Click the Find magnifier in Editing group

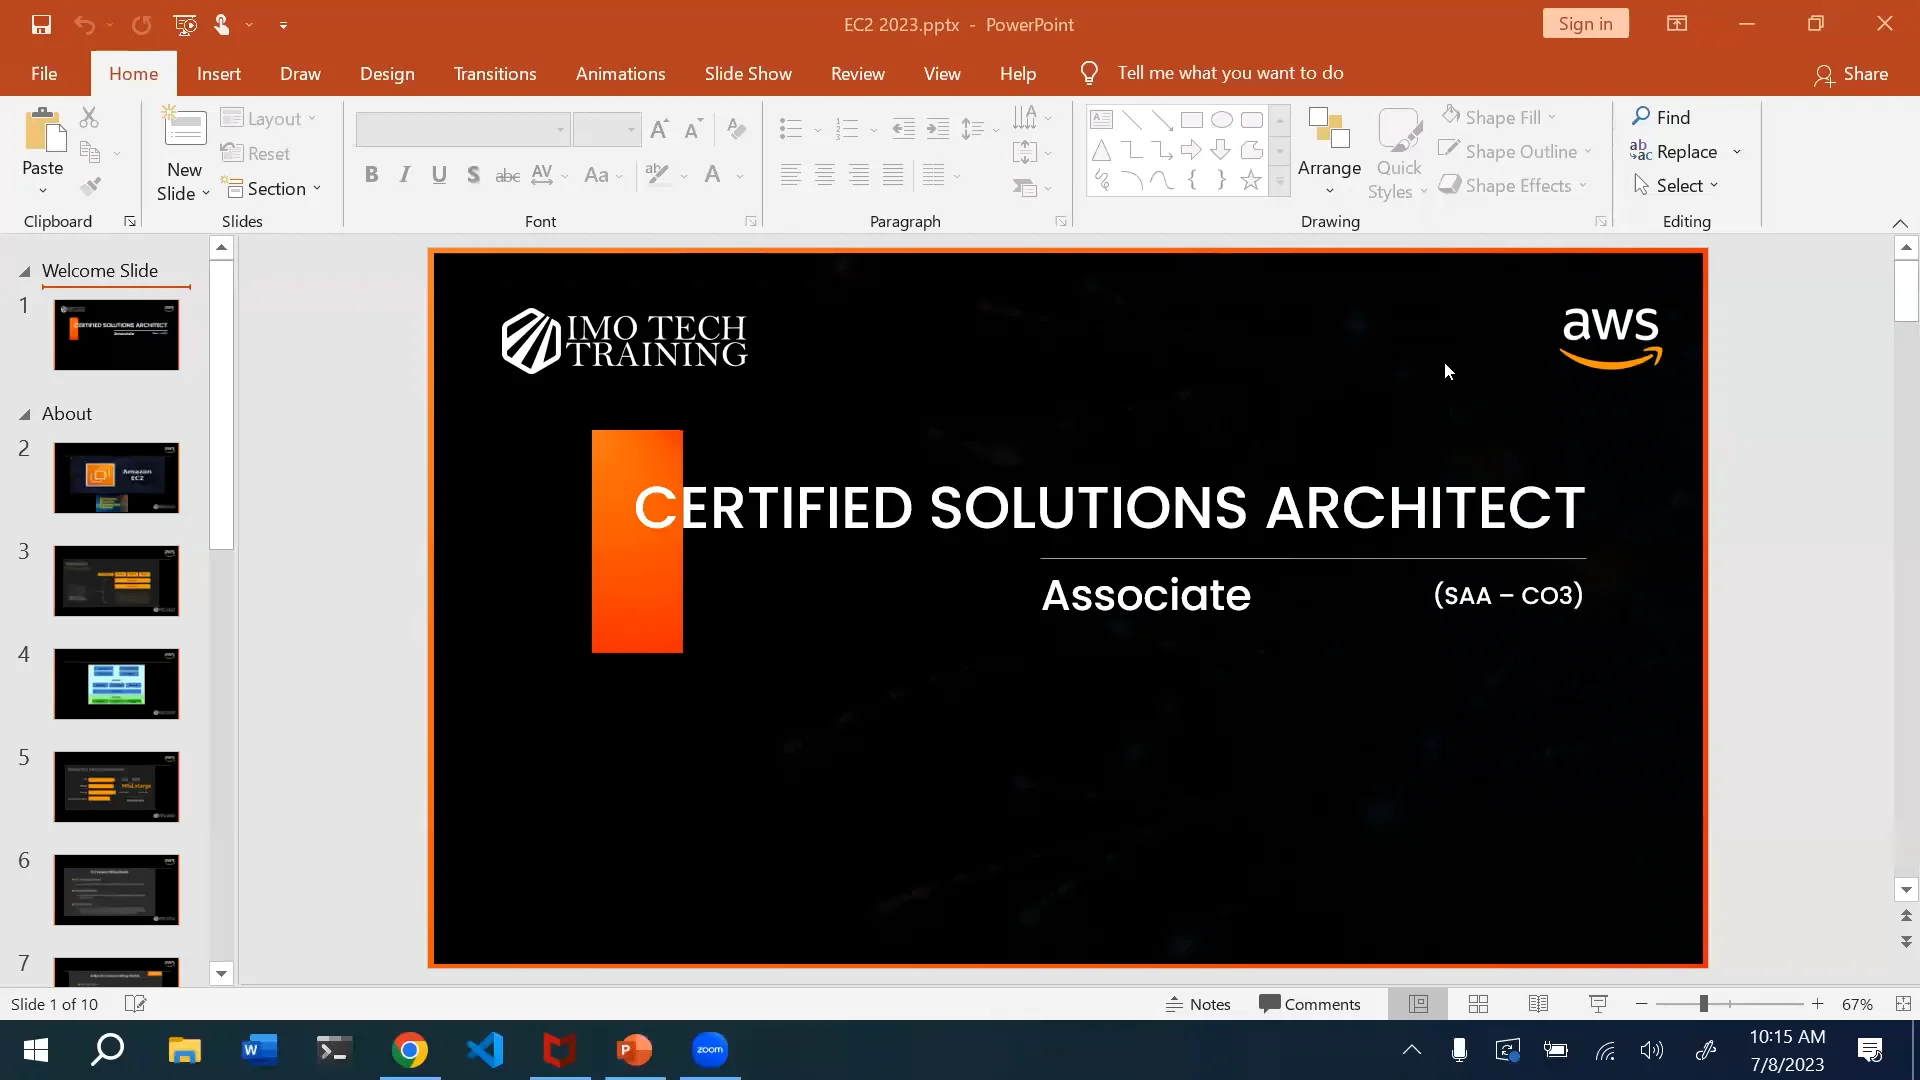[x=1641, y=117]
